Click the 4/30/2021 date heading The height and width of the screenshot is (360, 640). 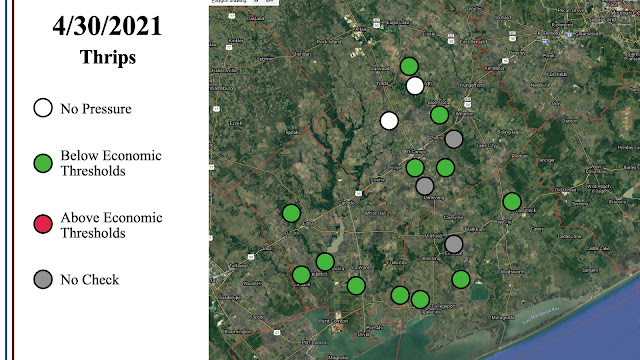[107, 26]
